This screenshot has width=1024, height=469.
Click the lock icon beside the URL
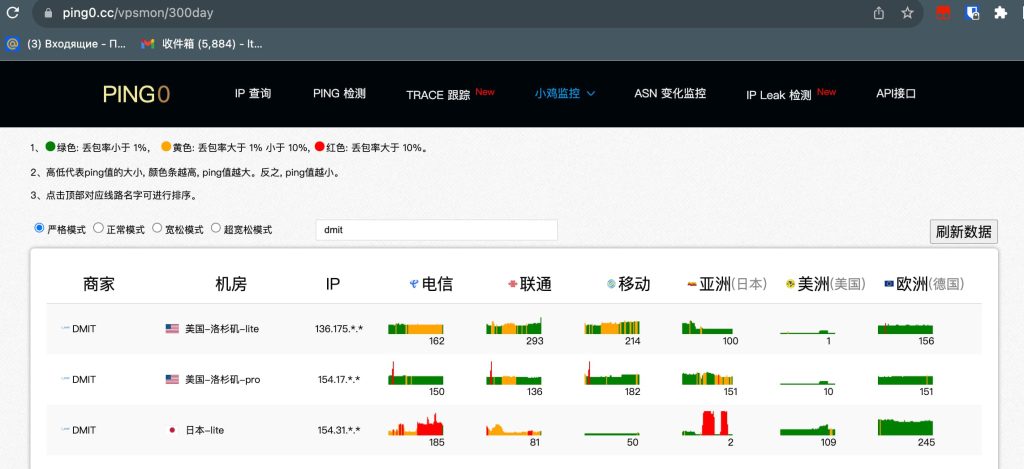click(48, 12)
